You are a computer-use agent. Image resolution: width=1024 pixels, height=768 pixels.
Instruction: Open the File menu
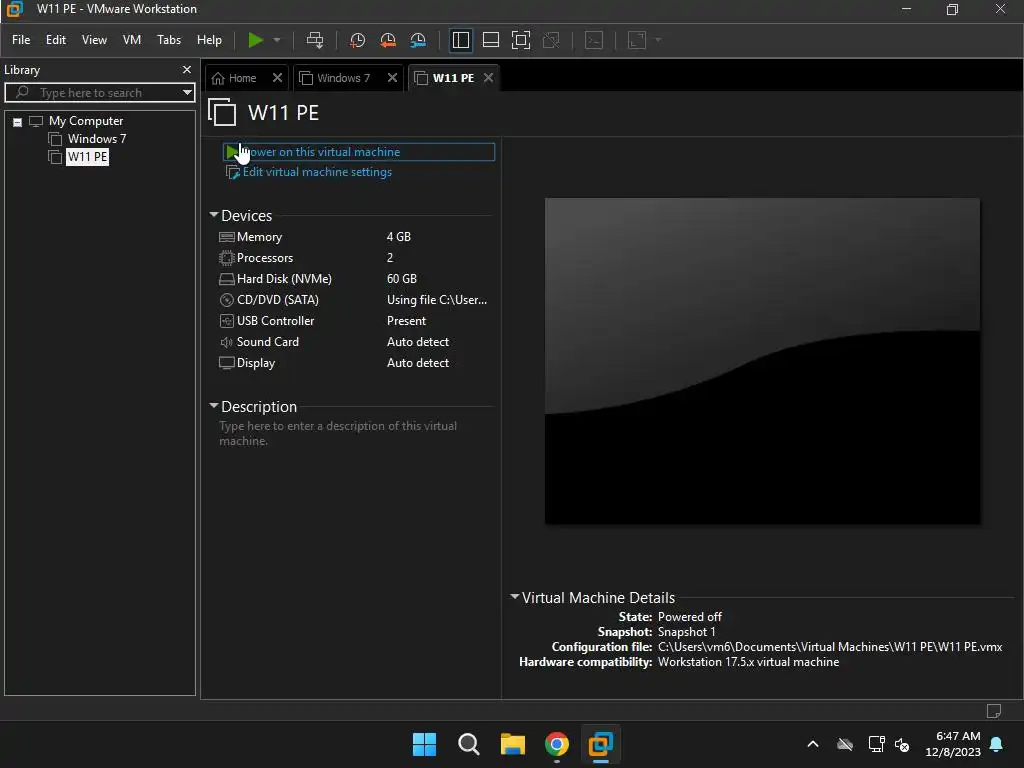(21, 40)
